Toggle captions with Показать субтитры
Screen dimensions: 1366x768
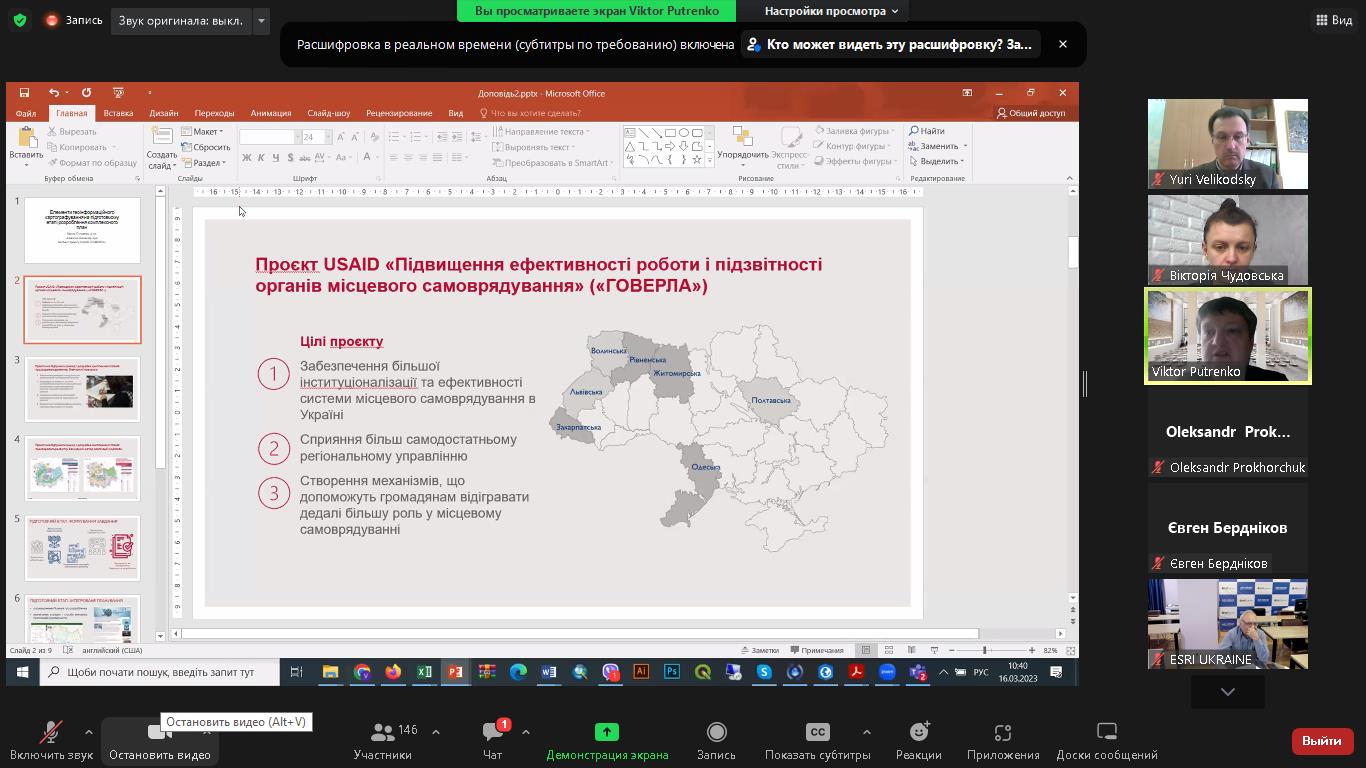click(x=818, y=741)
